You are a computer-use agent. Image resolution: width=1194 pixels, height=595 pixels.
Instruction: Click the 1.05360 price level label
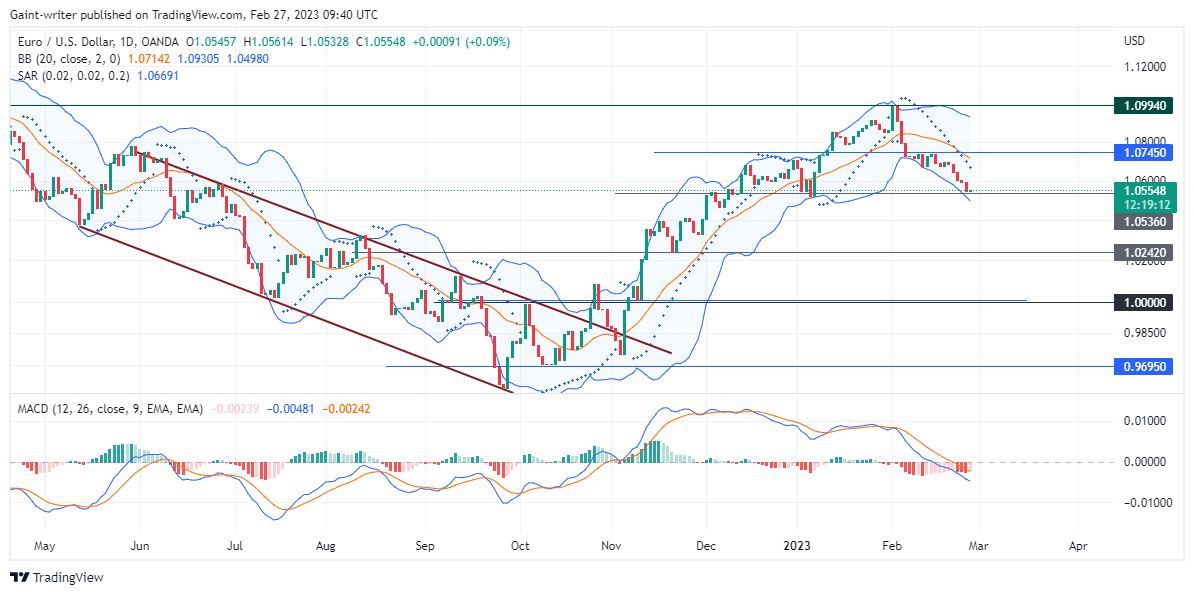1146,222
